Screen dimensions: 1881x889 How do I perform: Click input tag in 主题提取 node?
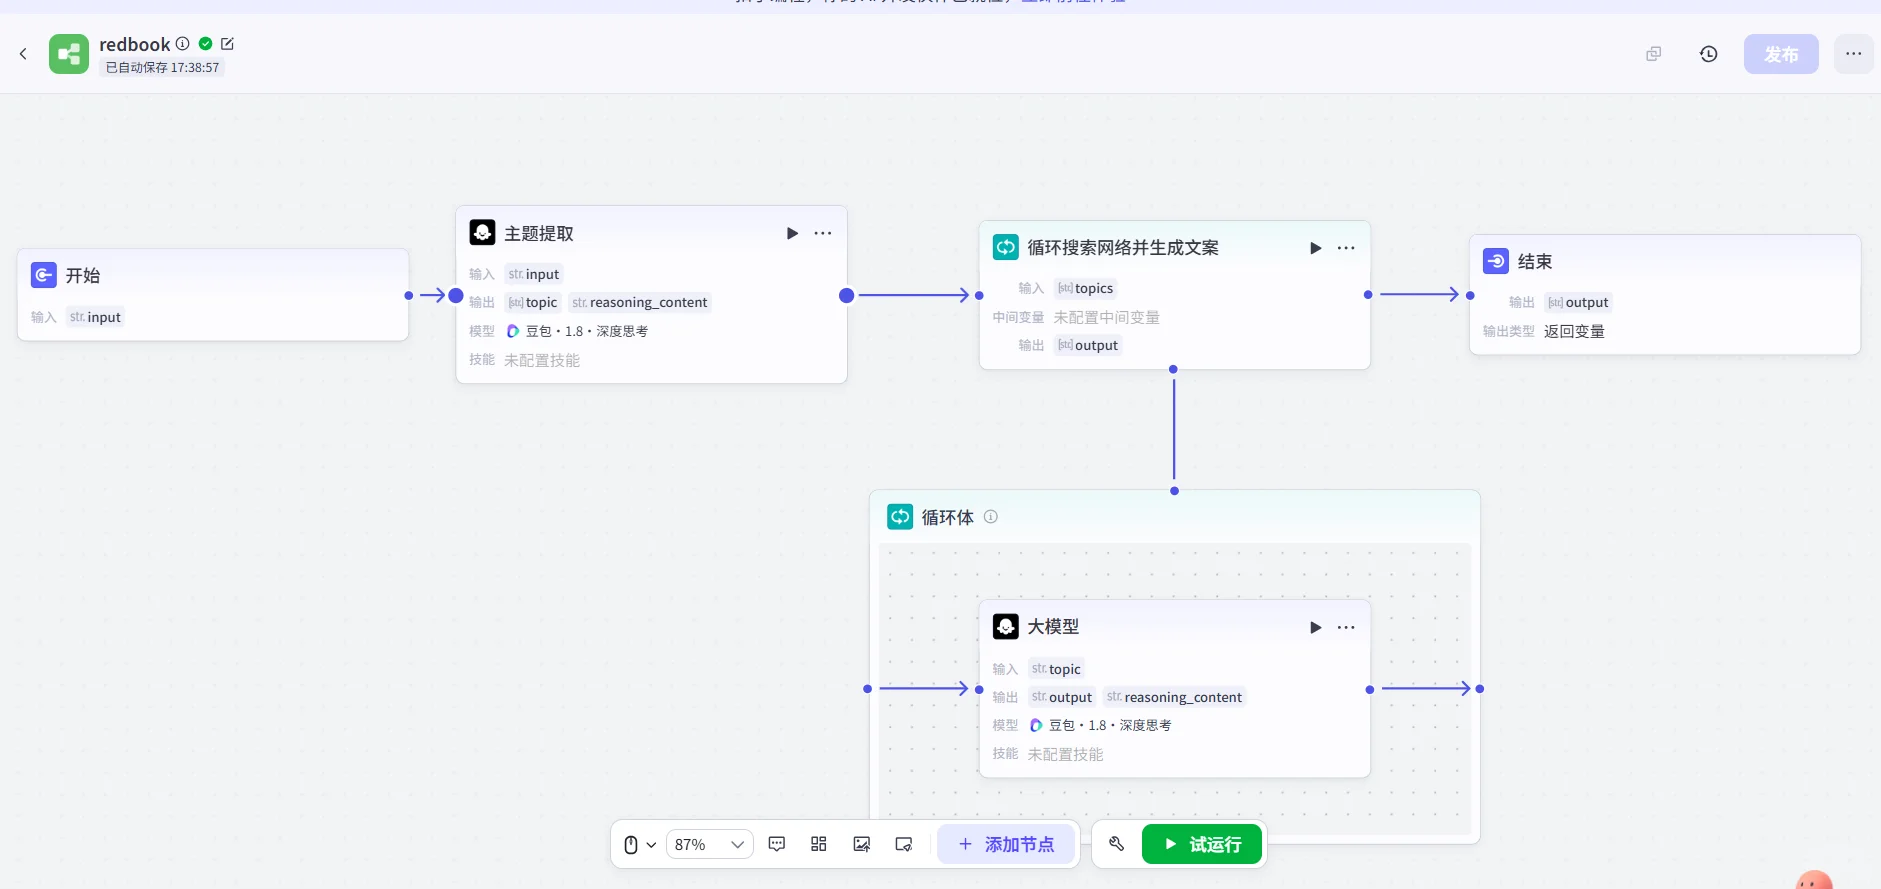pyautogui.click(x=534, y=274)
